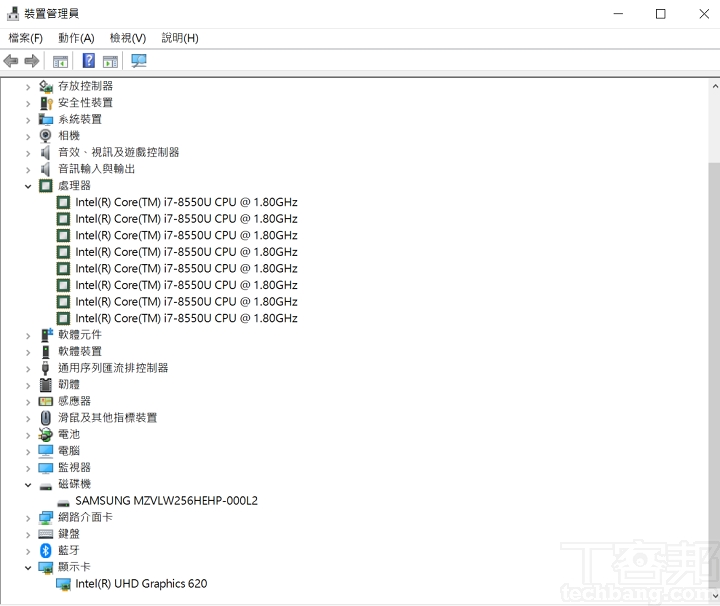
Task: Click the Forward arrow toolbar icon
Action: click(x=32, y=61)
